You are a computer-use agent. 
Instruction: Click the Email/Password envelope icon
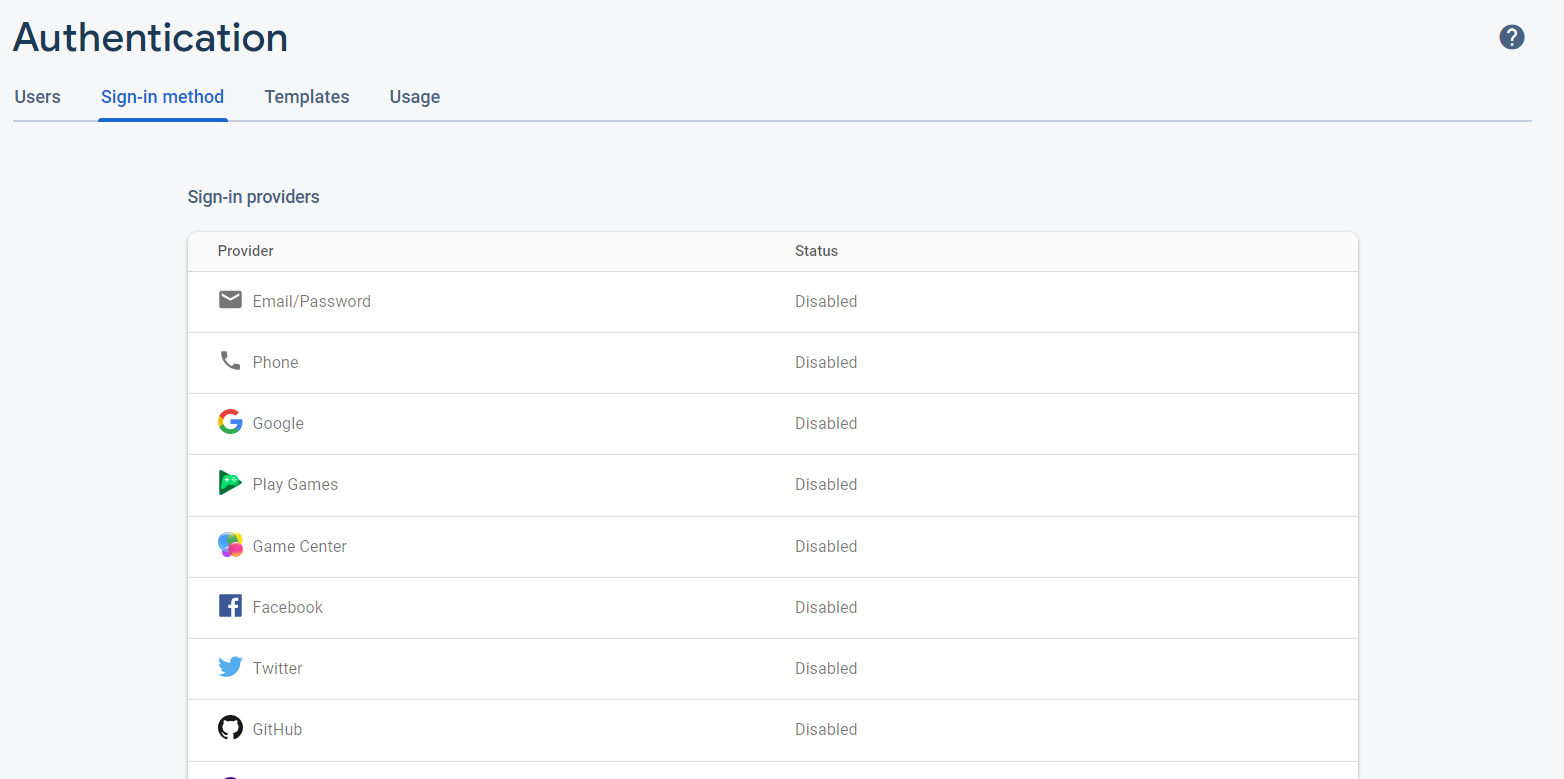click(x=230, y=299)
